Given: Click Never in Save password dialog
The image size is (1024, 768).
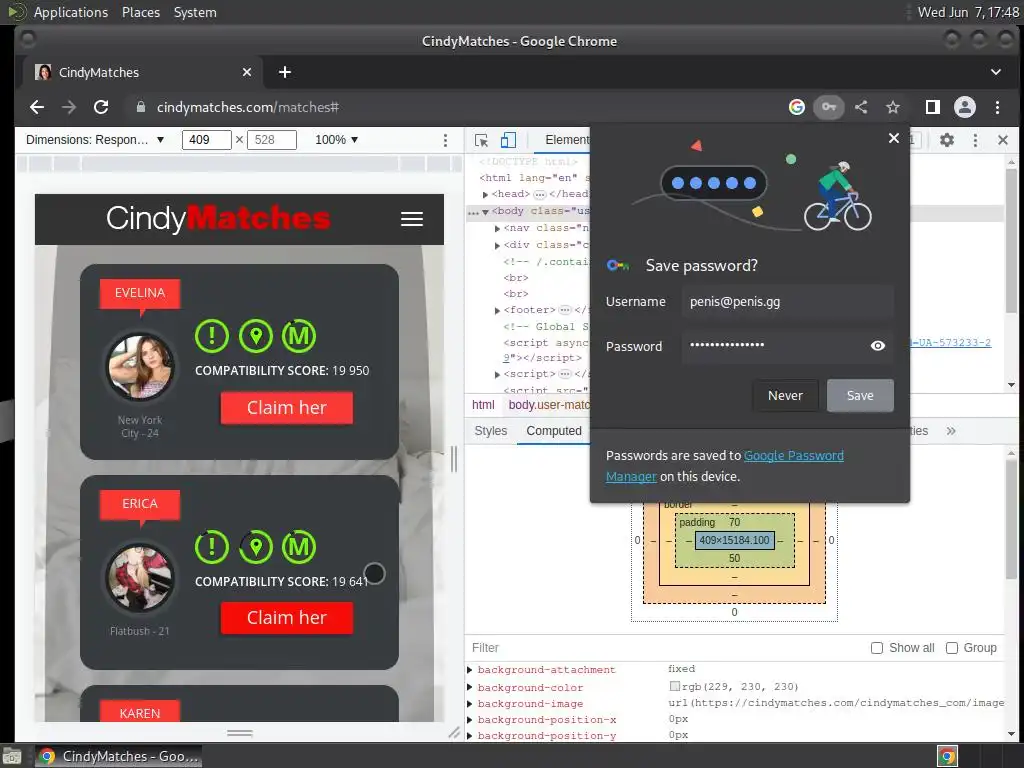Looking at the screenshot, I should pyautogui.click(x=785, y=396).
